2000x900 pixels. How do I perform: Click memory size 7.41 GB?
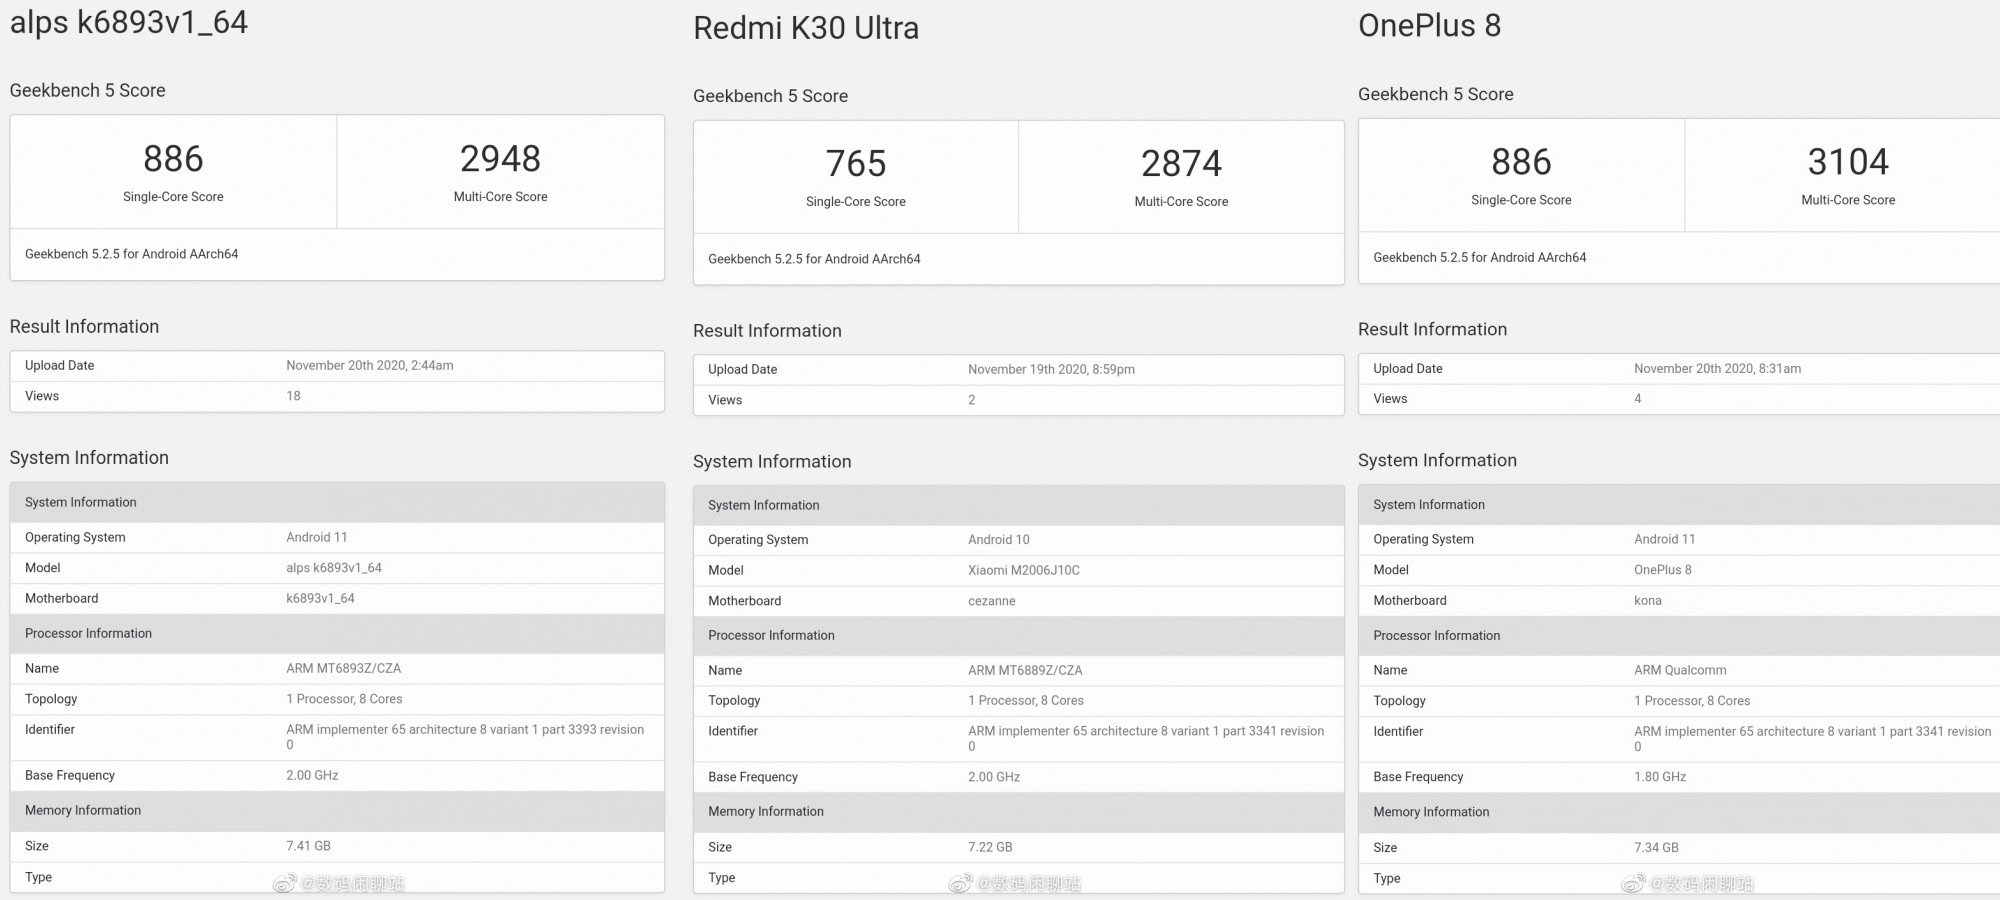(x=308, y=846)
